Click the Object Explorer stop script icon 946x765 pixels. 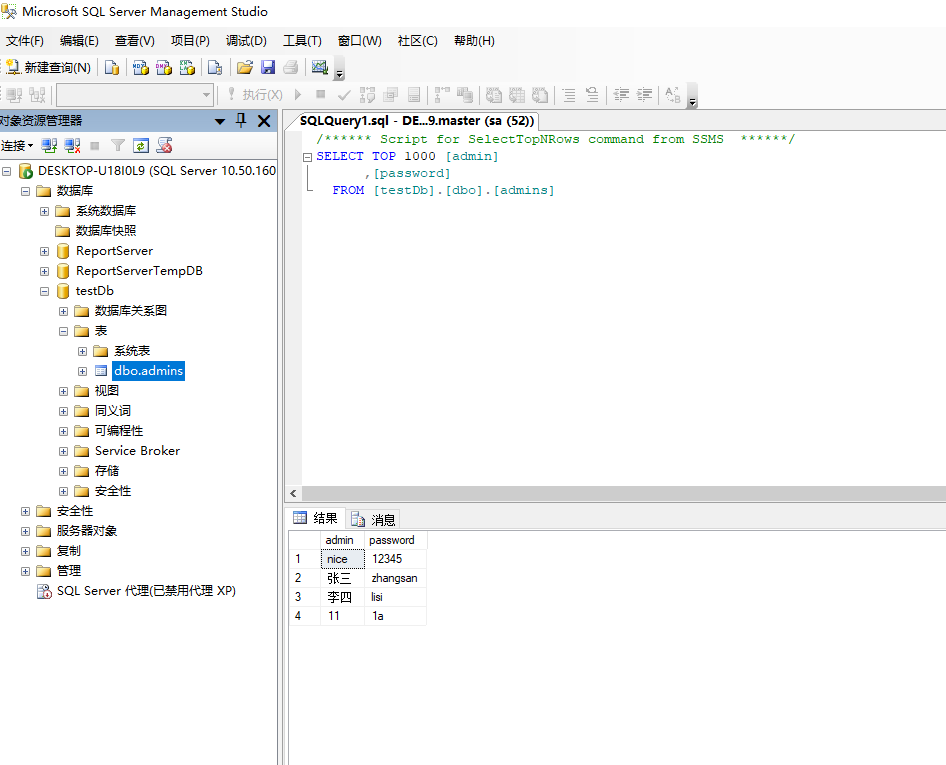pos(165,145)
